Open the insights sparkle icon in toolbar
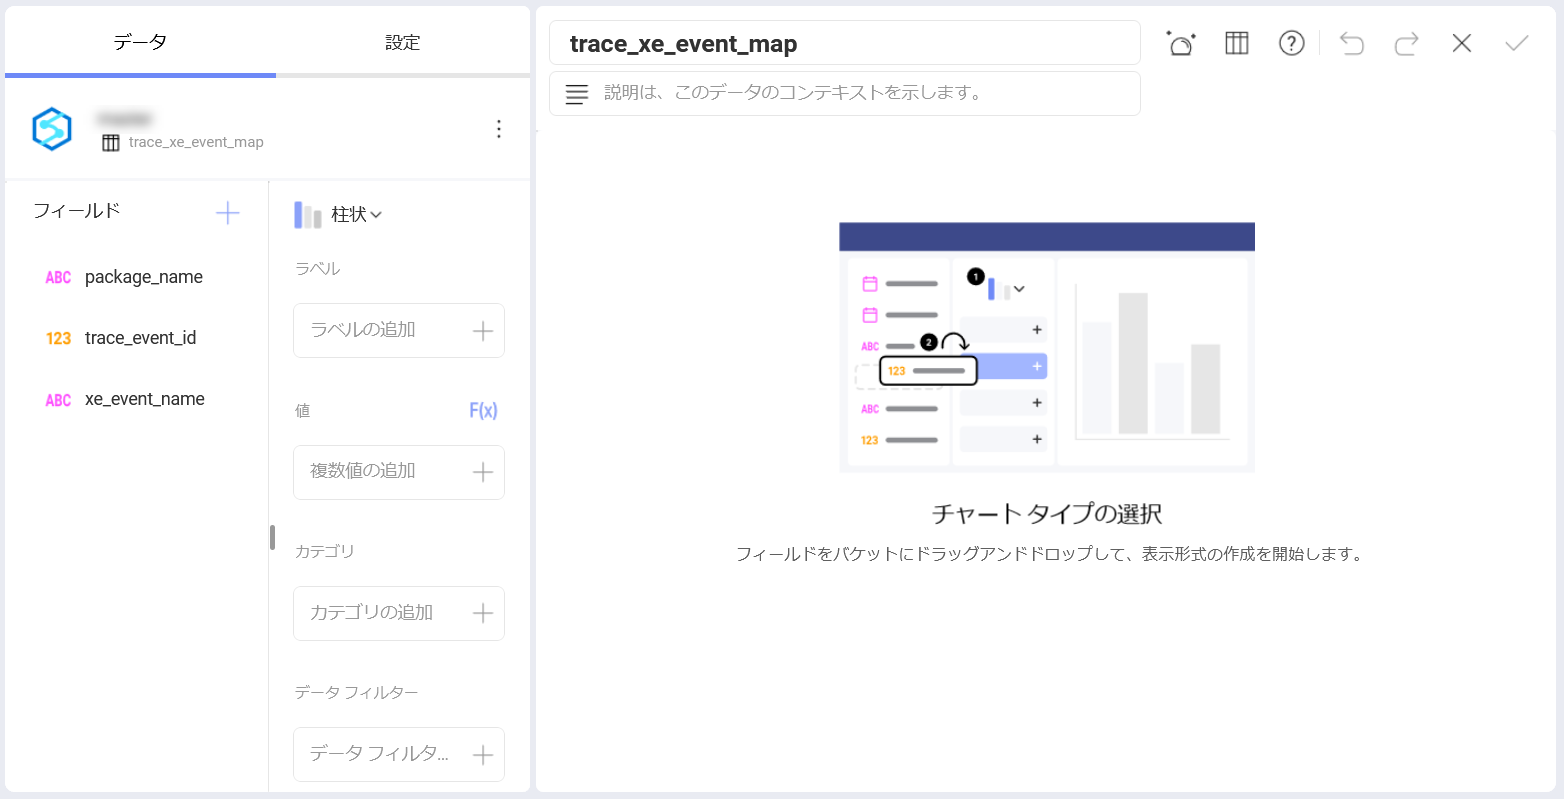The image size is (1564, 799). 1181,43
